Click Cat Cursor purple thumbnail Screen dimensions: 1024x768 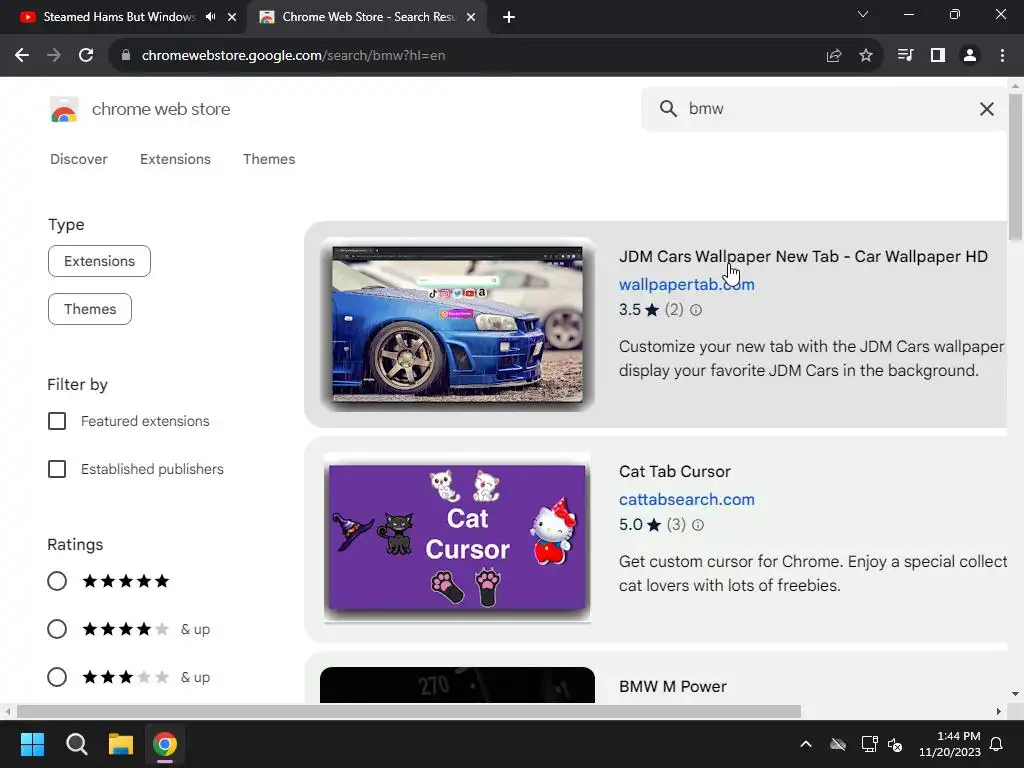coord(457,537)
